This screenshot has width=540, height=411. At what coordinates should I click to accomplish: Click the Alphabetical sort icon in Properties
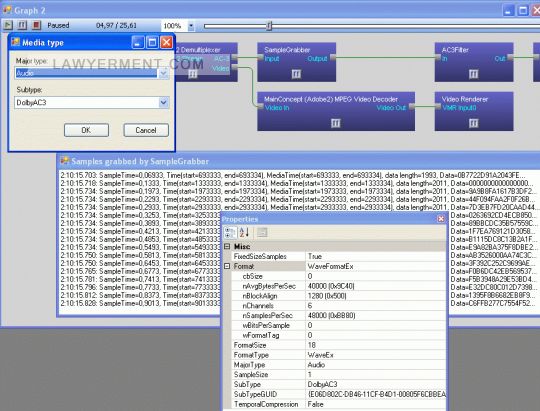point(244,233)
